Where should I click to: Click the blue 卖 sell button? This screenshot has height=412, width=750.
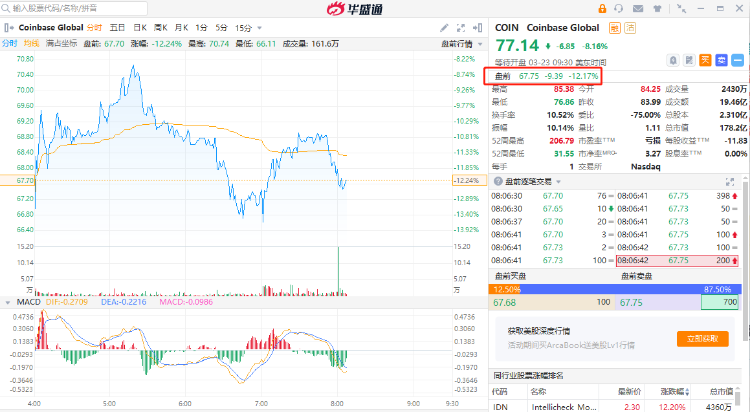pos(721,60)
